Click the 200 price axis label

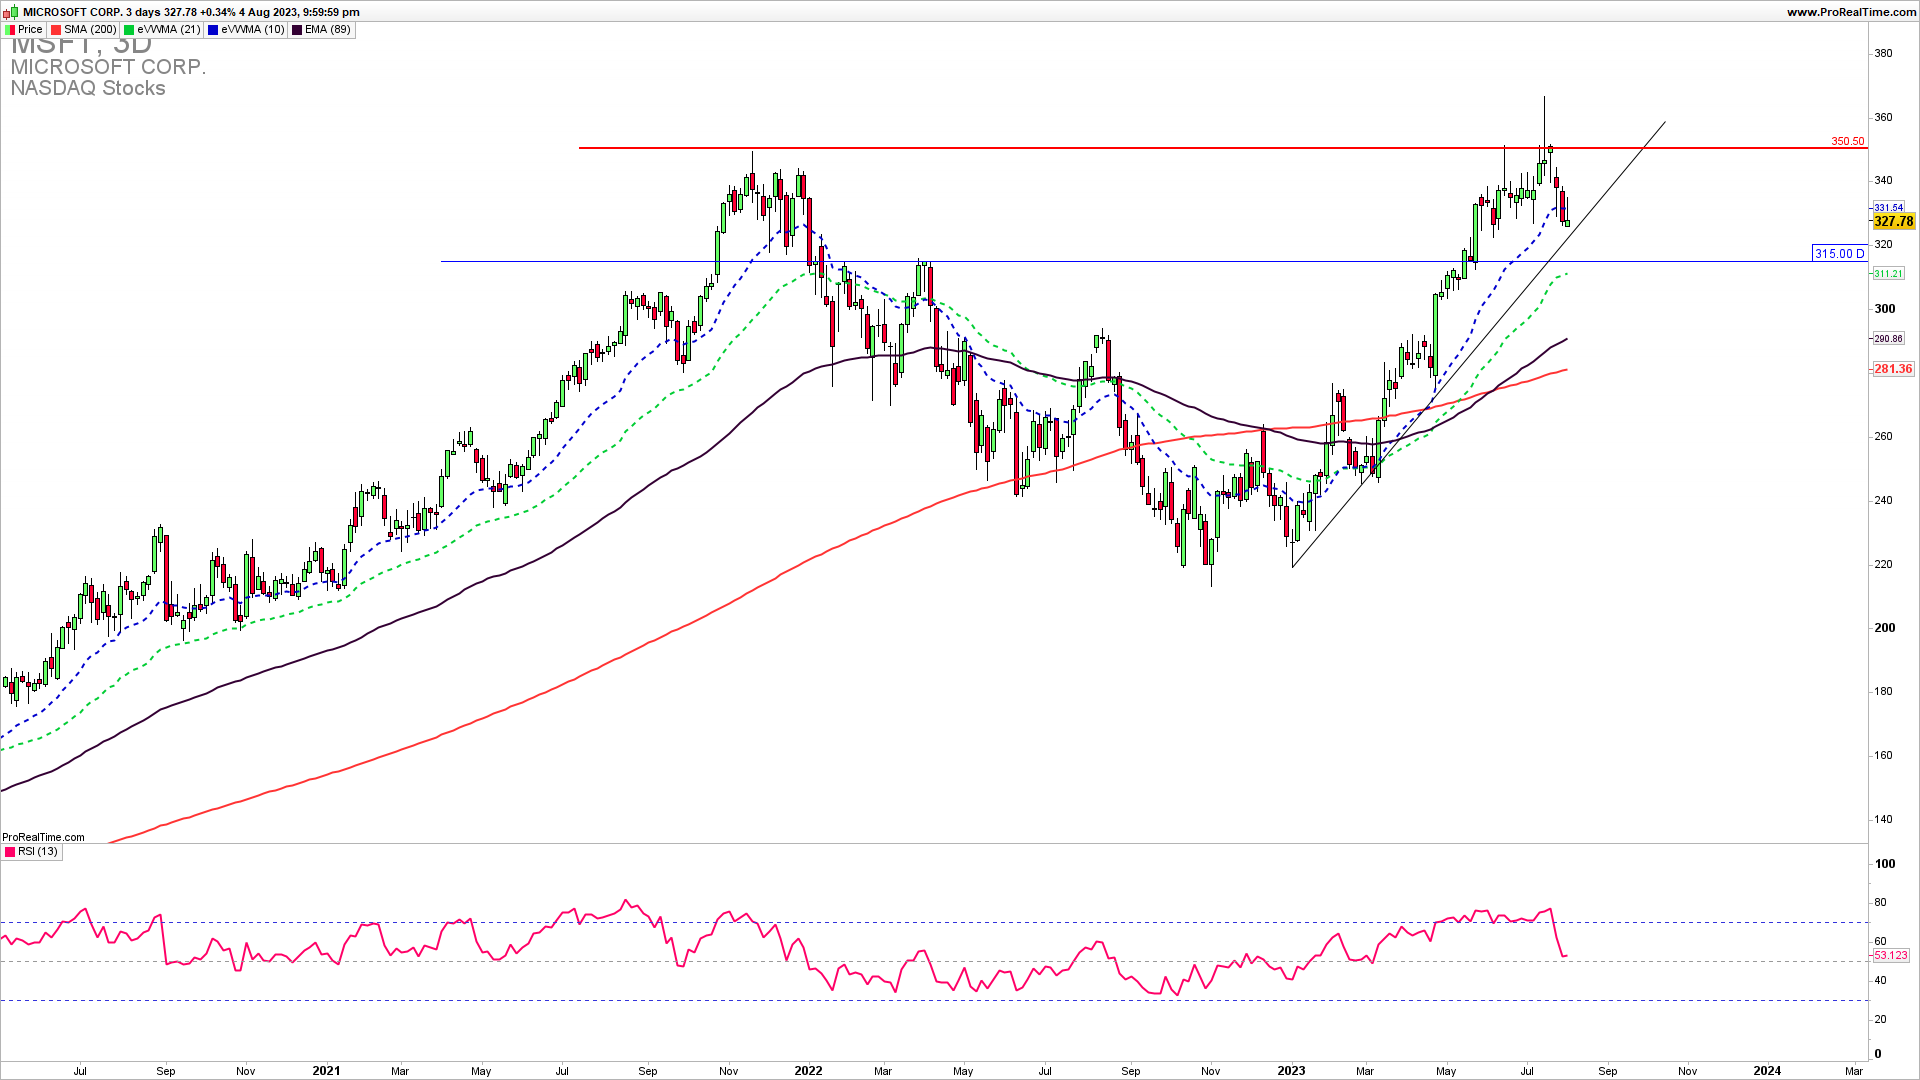pos(1884,628)
